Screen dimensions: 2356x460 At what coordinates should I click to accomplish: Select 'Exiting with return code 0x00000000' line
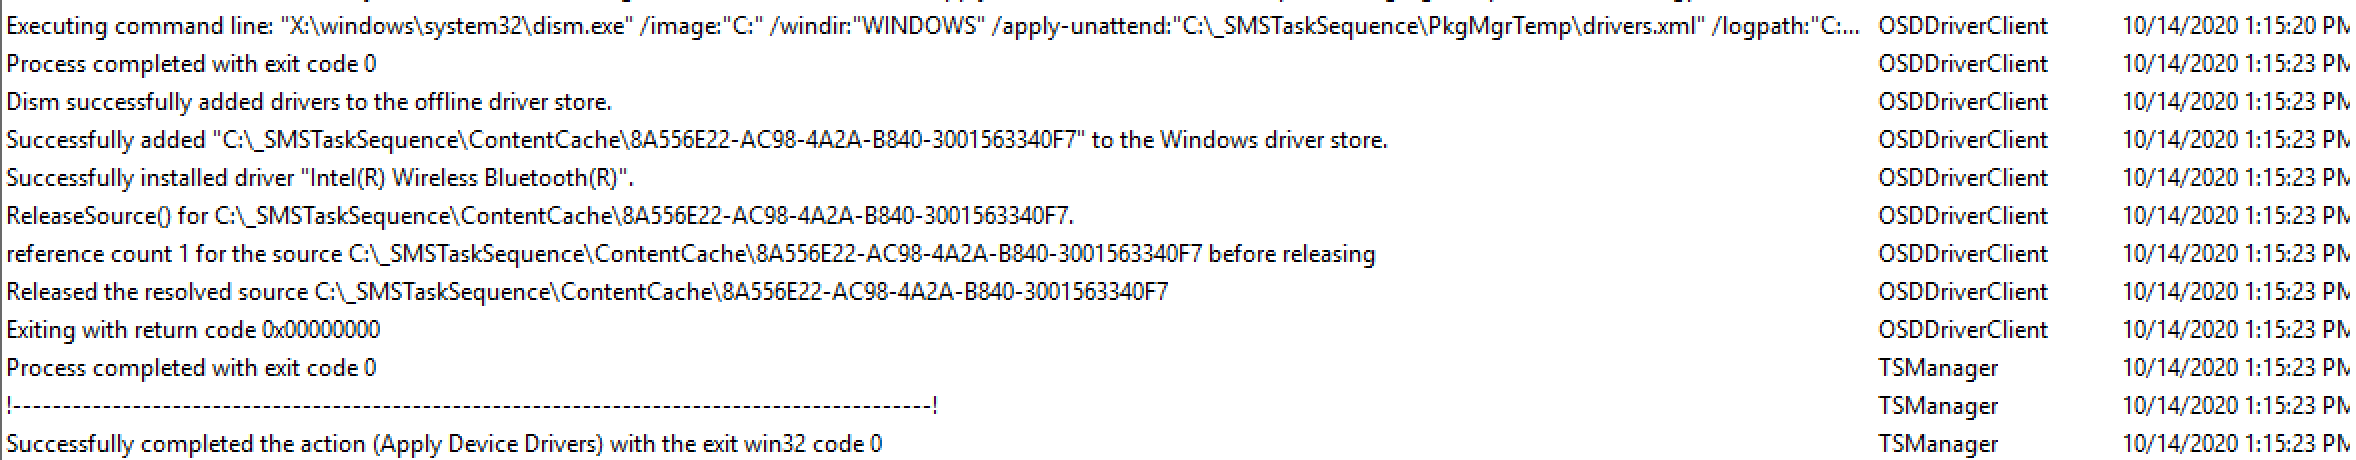coord(193,330)
